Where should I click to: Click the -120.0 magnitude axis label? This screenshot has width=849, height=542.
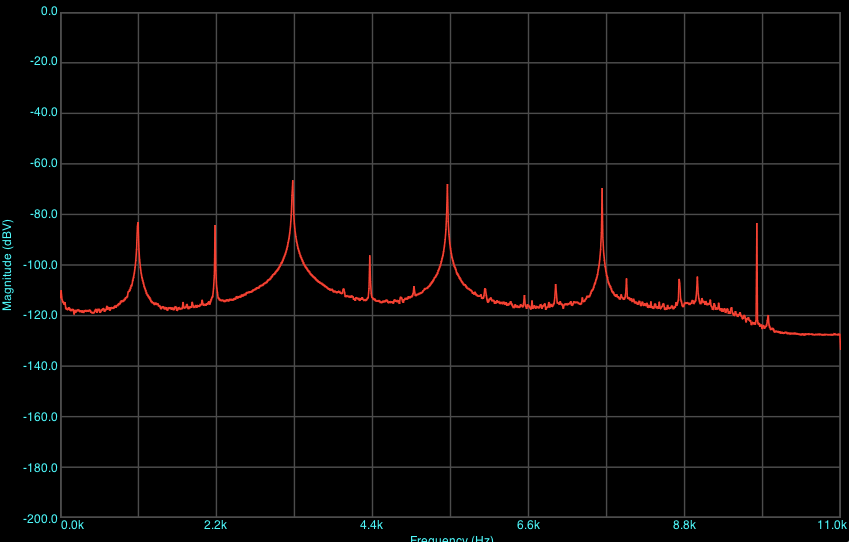click(41, 316)
